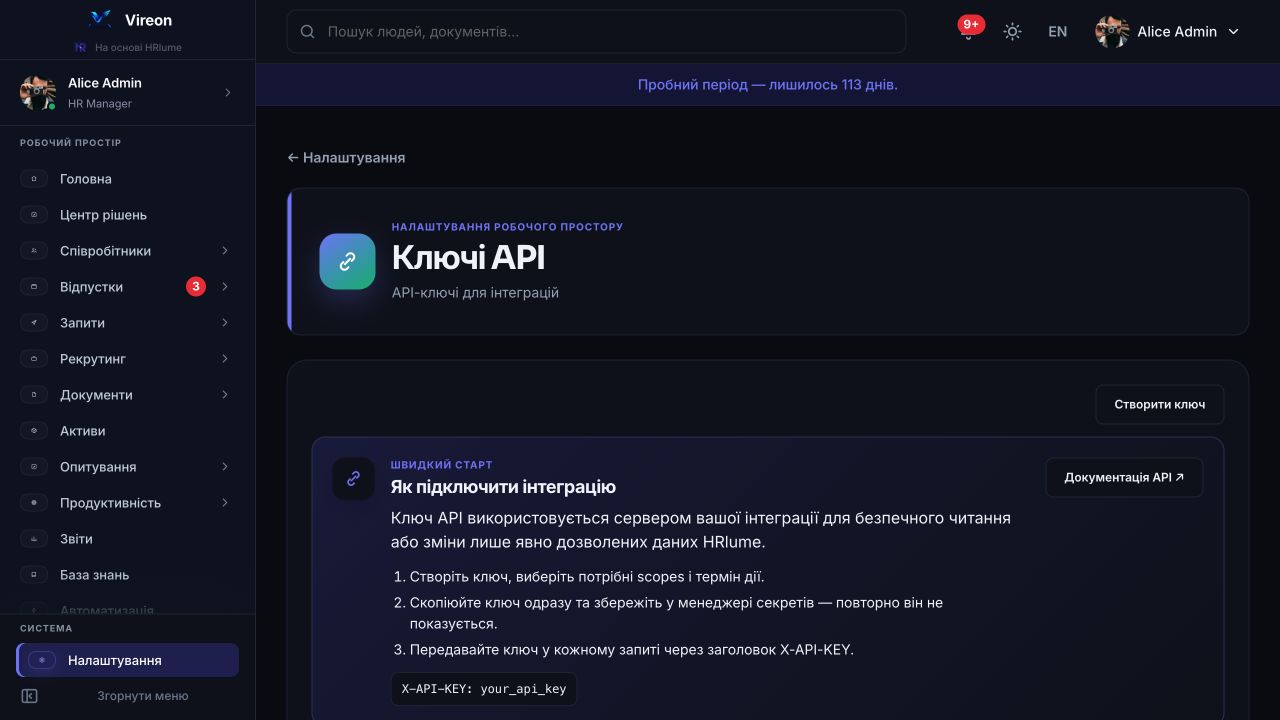Go back via ← Налаштування link
Screen dimensions: 1280x720
coord(346,158)
